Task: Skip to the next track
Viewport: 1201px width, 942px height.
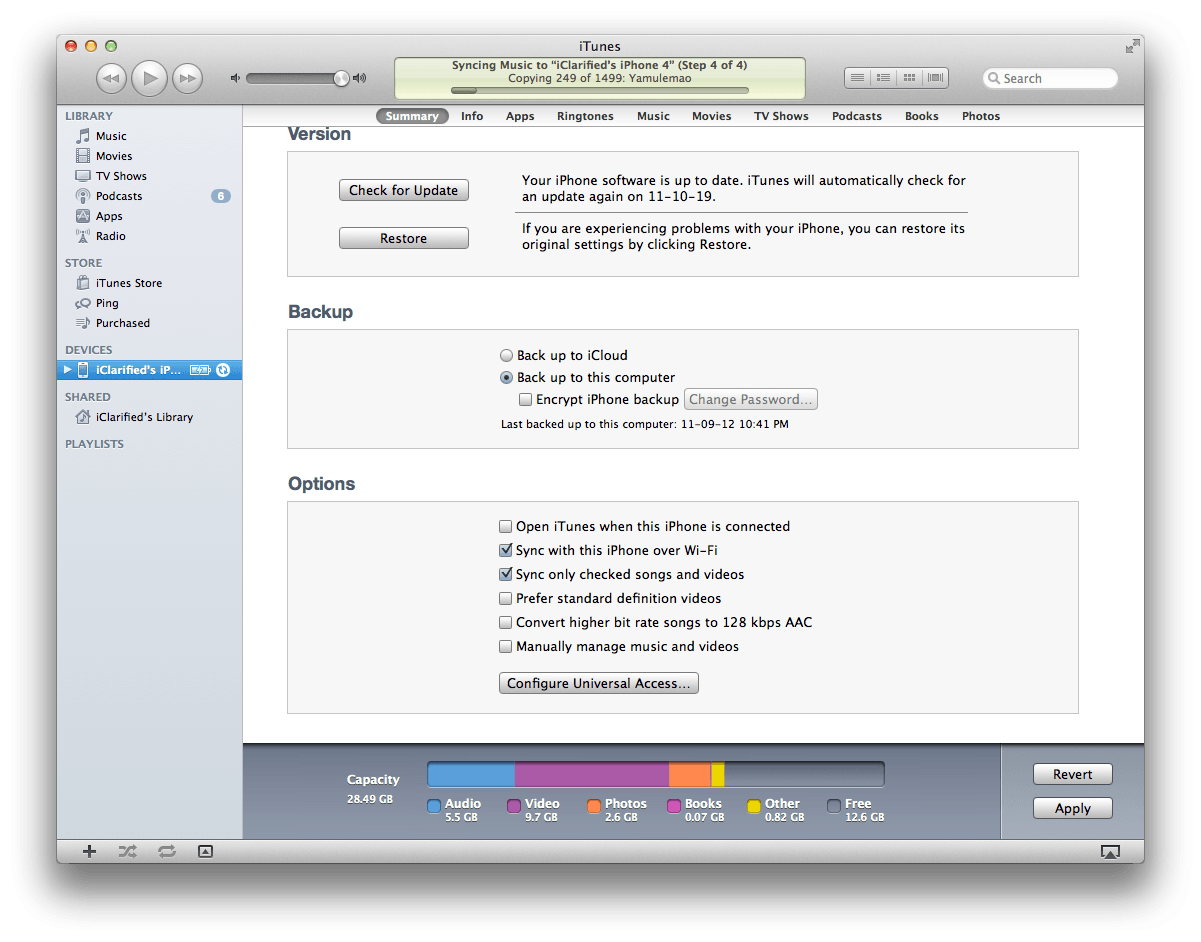Action: pyautogui.click(x=187, y=78)
